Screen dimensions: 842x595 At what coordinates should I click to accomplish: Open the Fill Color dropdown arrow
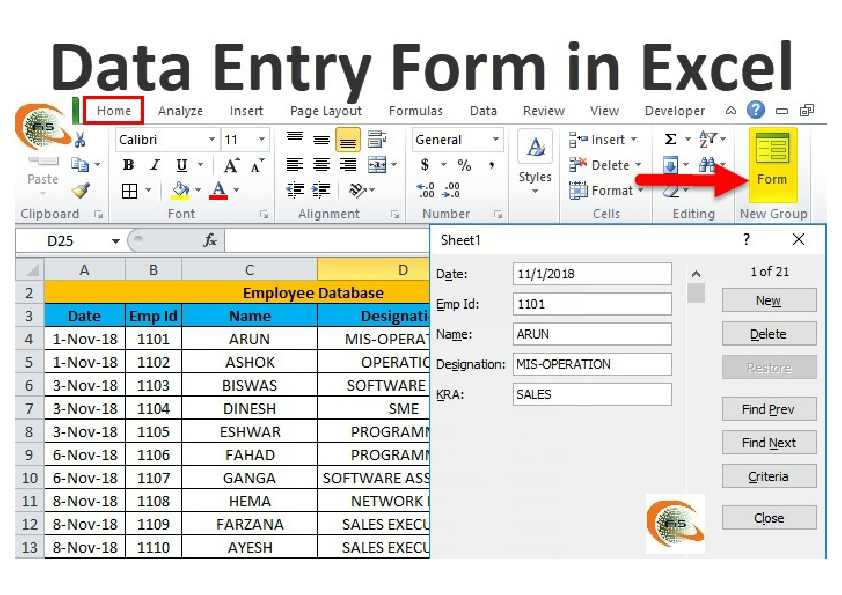[198, 190]
